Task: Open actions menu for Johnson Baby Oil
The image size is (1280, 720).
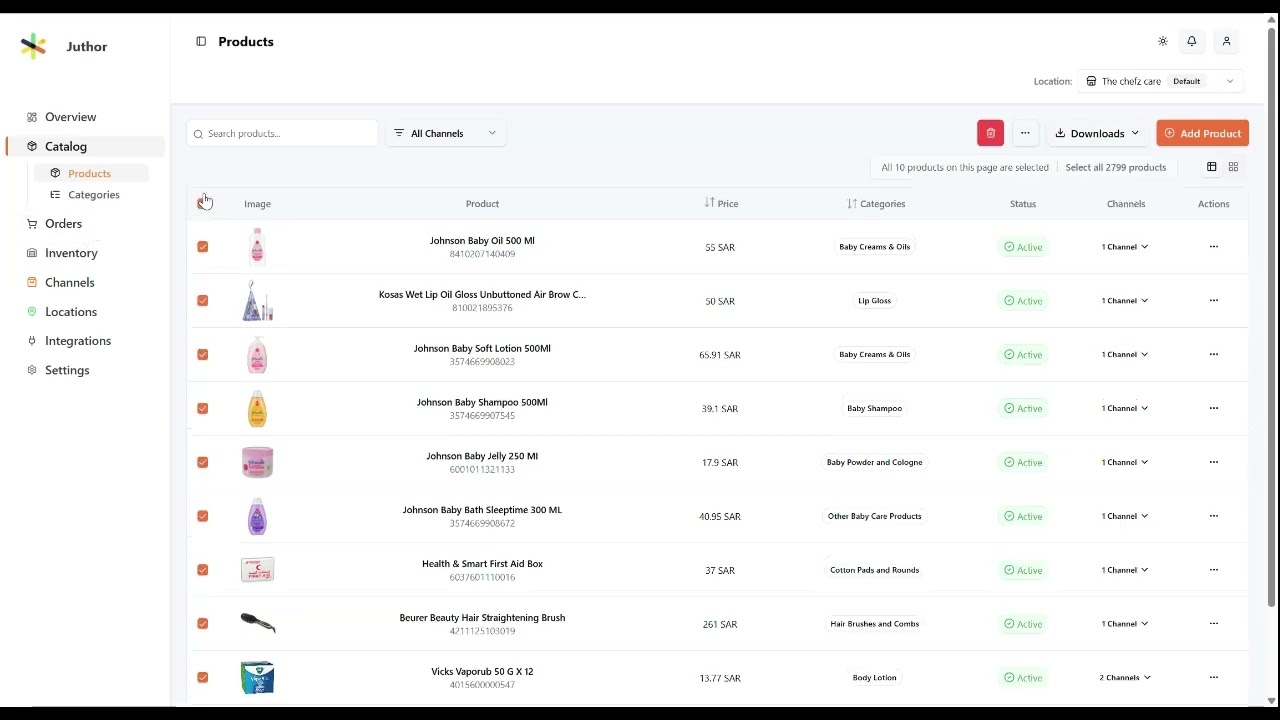Action: [x=1214, y=247]
